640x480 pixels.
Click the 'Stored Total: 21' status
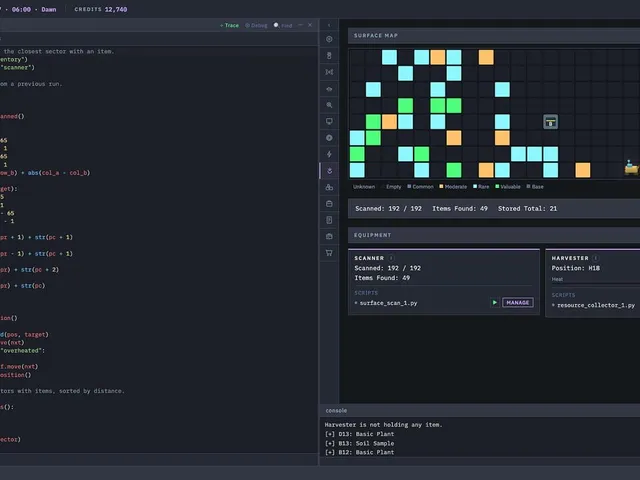pyautogui.click(x=527, y=209)
